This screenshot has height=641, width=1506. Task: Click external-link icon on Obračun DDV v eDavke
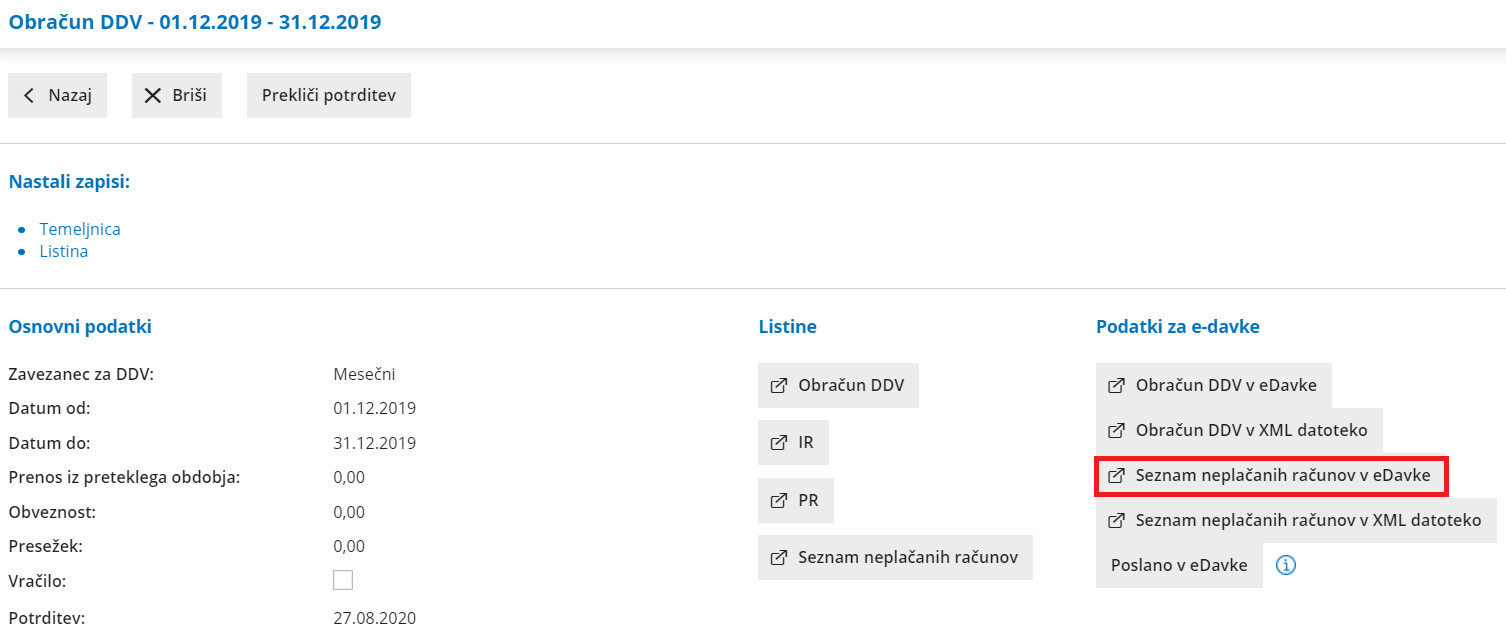pos(1117,385)
